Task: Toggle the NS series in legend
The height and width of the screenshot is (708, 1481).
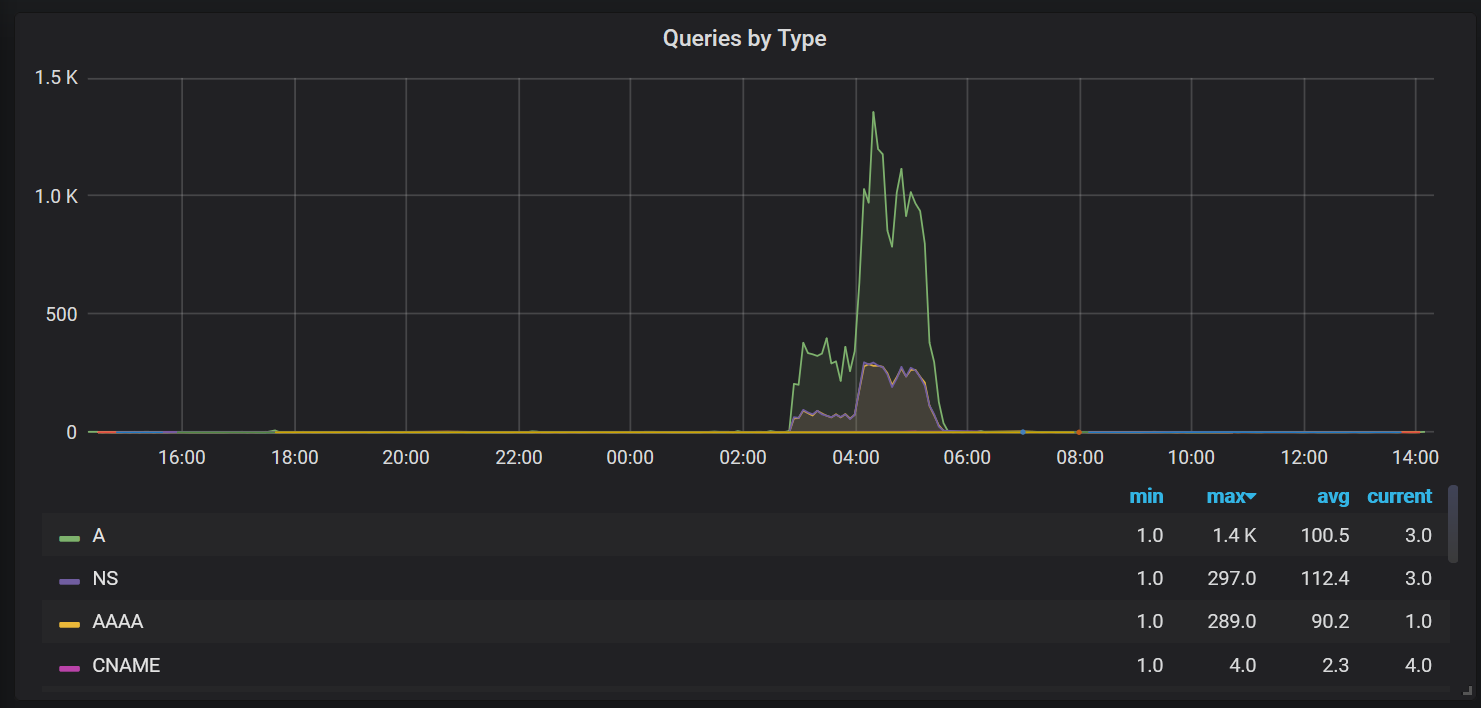Action: (105, 579)
